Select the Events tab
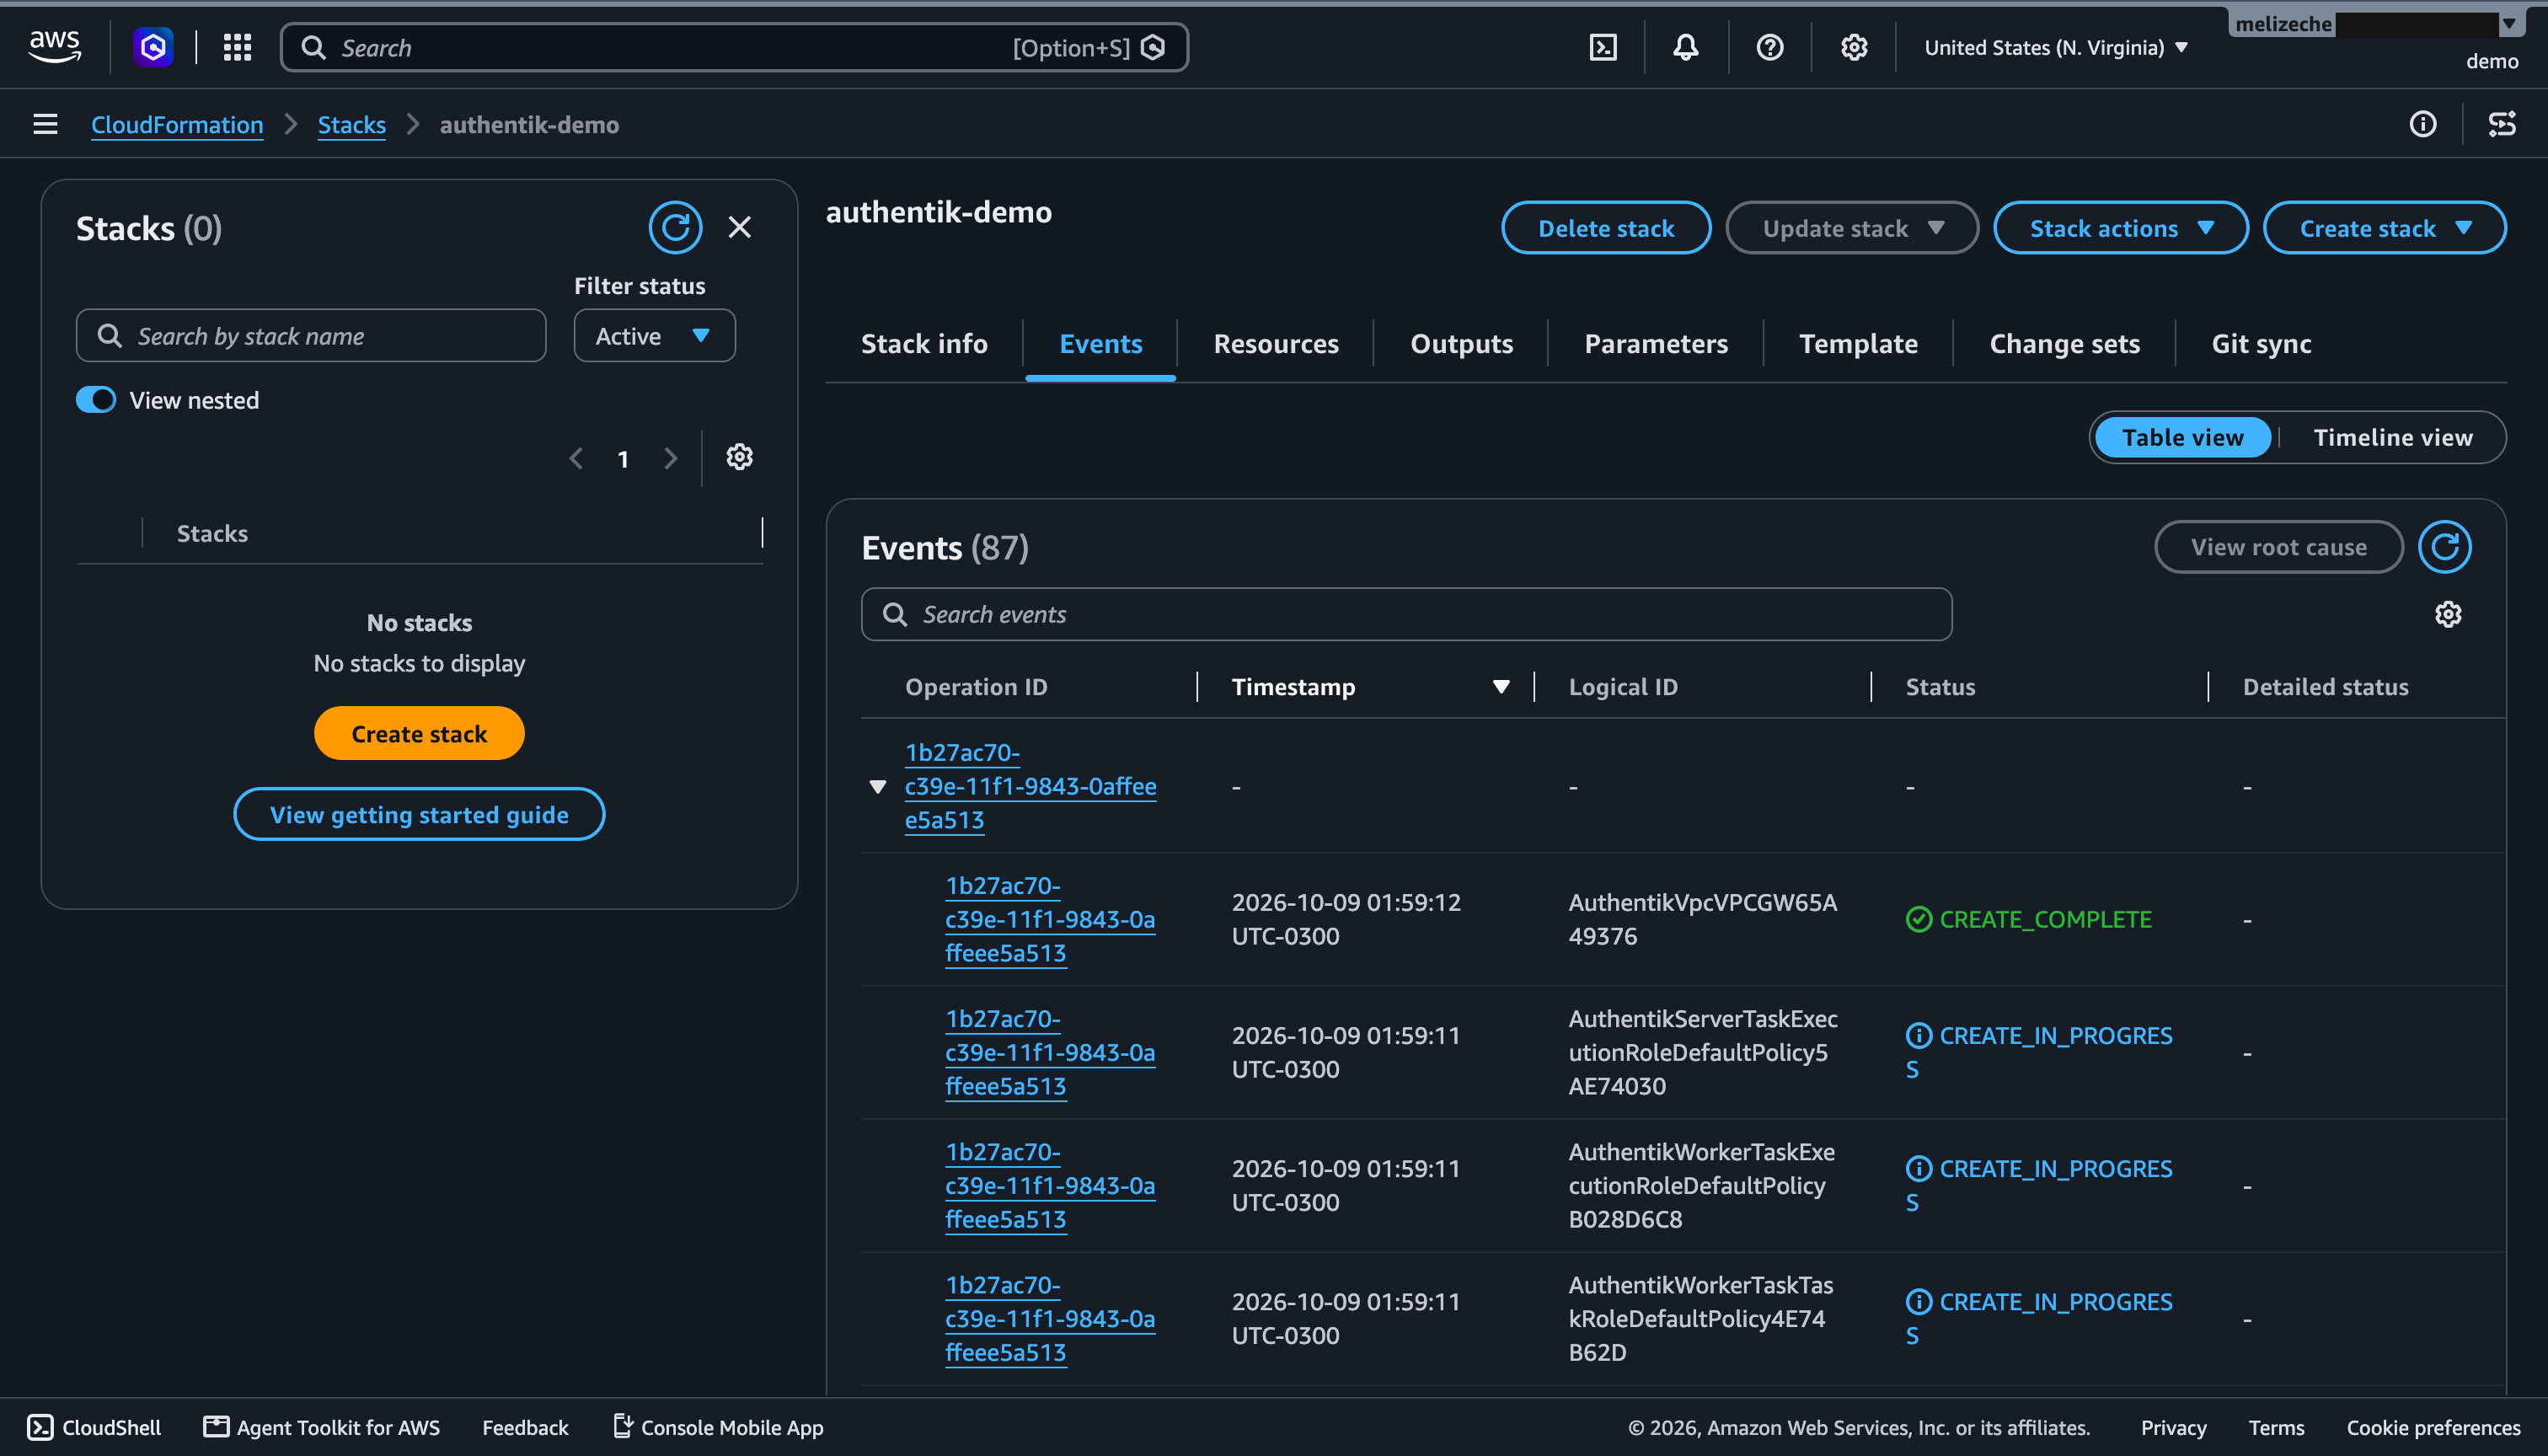The width and height of the screenshot is (2548, 1456). [1100, 344]
